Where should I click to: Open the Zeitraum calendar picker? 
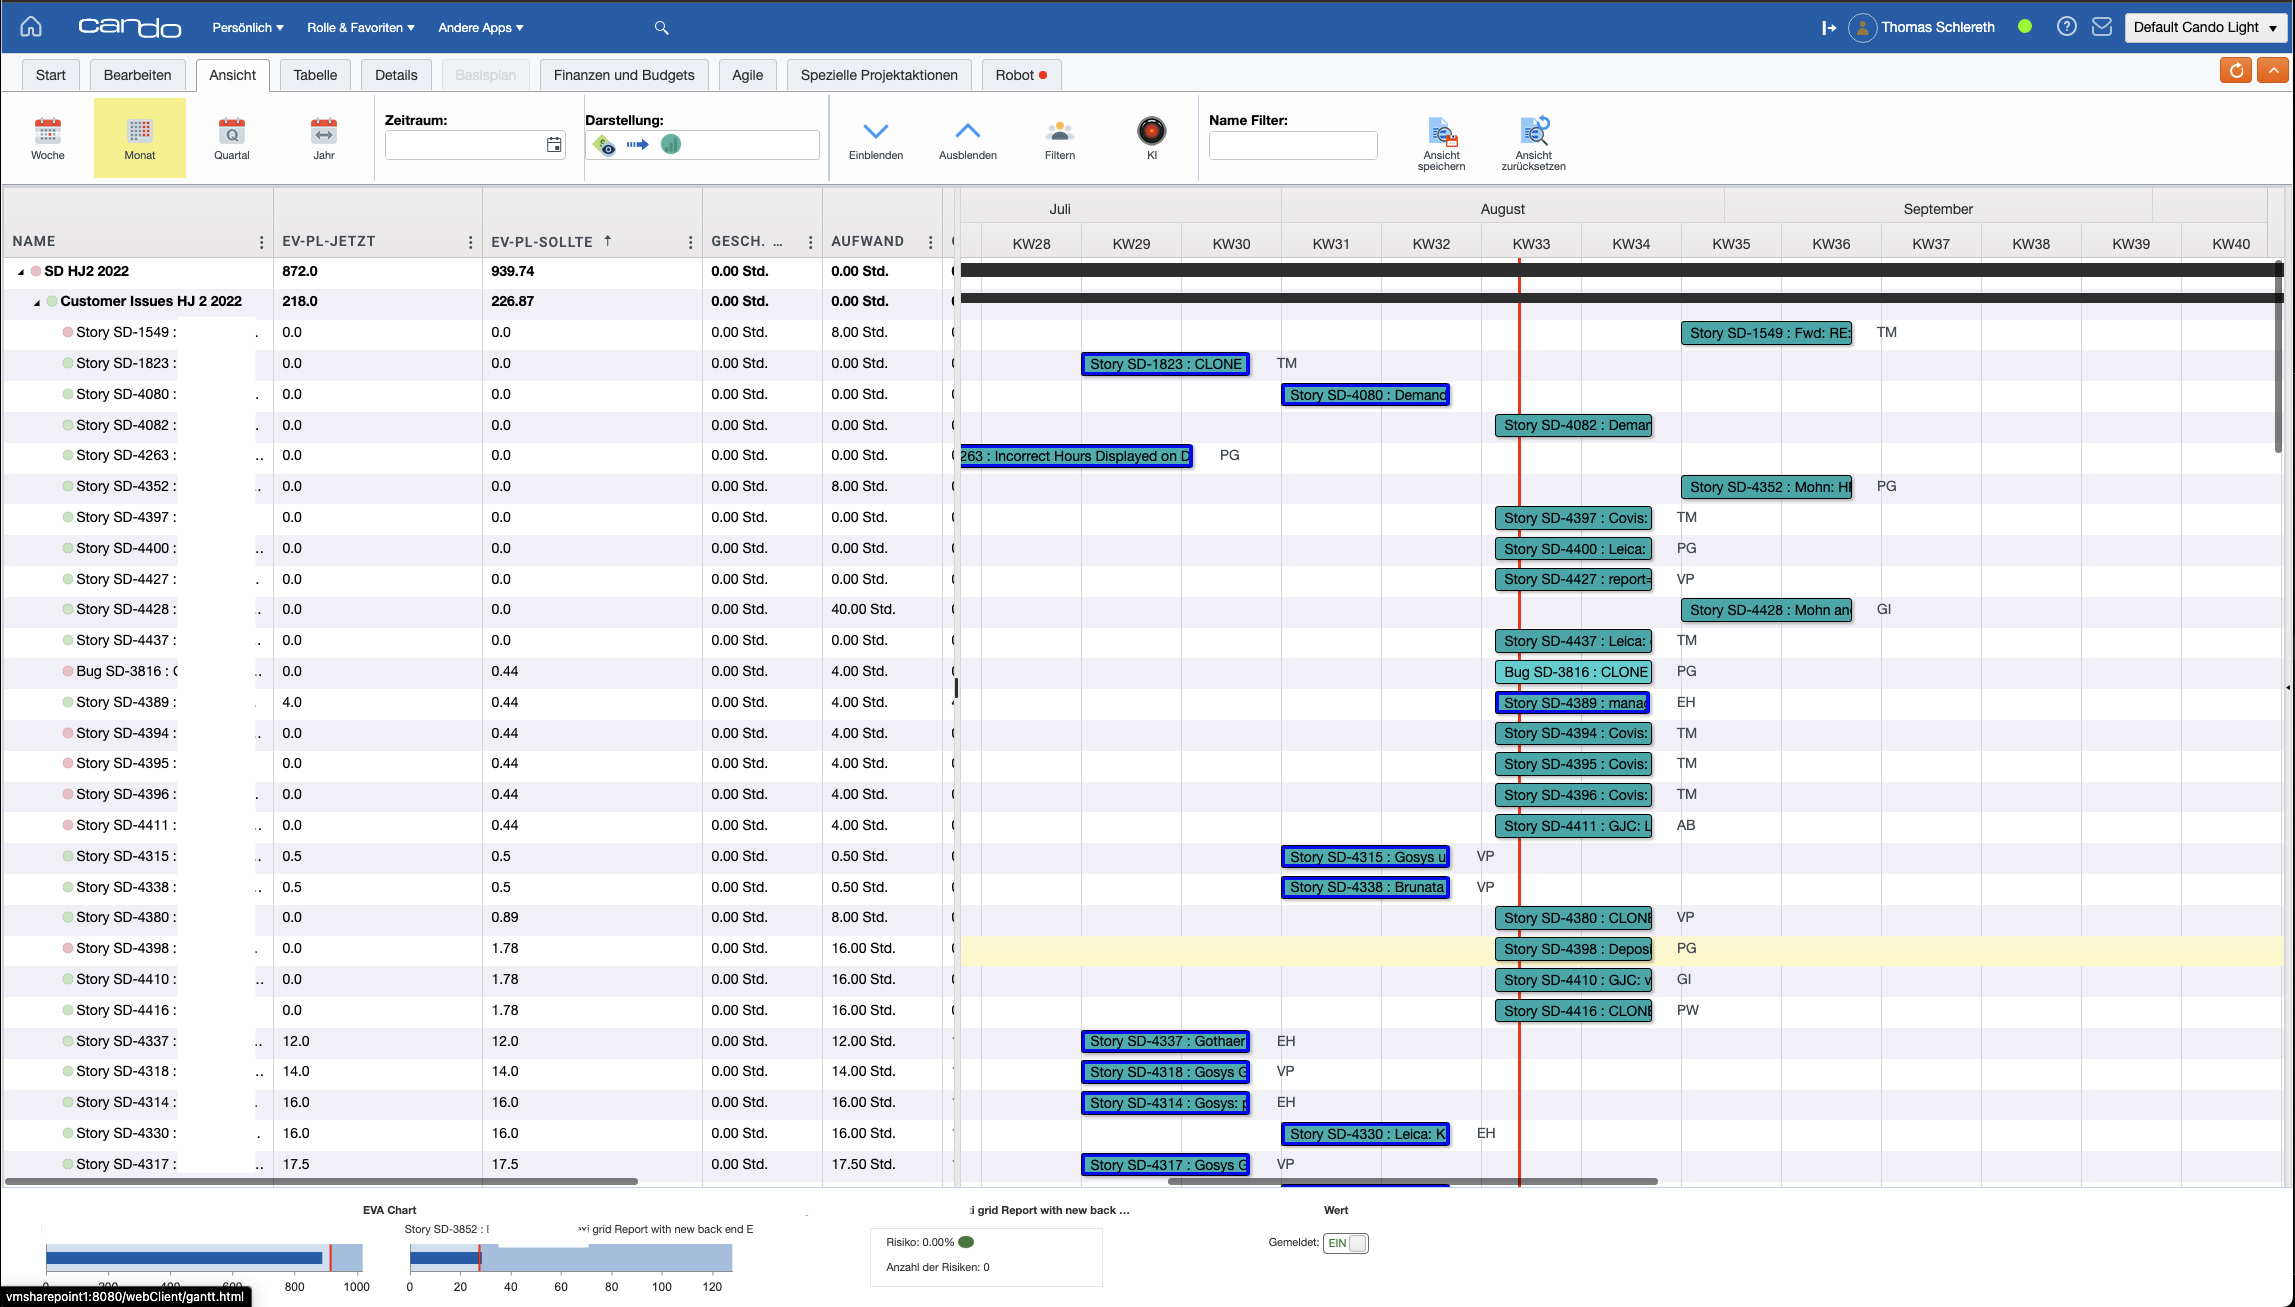554,145
